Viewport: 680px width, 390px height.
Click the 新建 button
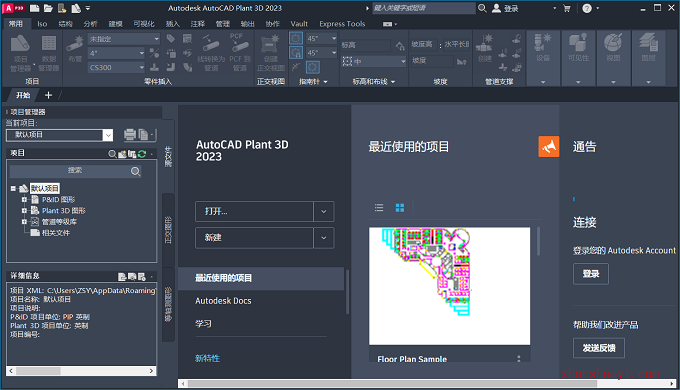click(x=255, y=238)
